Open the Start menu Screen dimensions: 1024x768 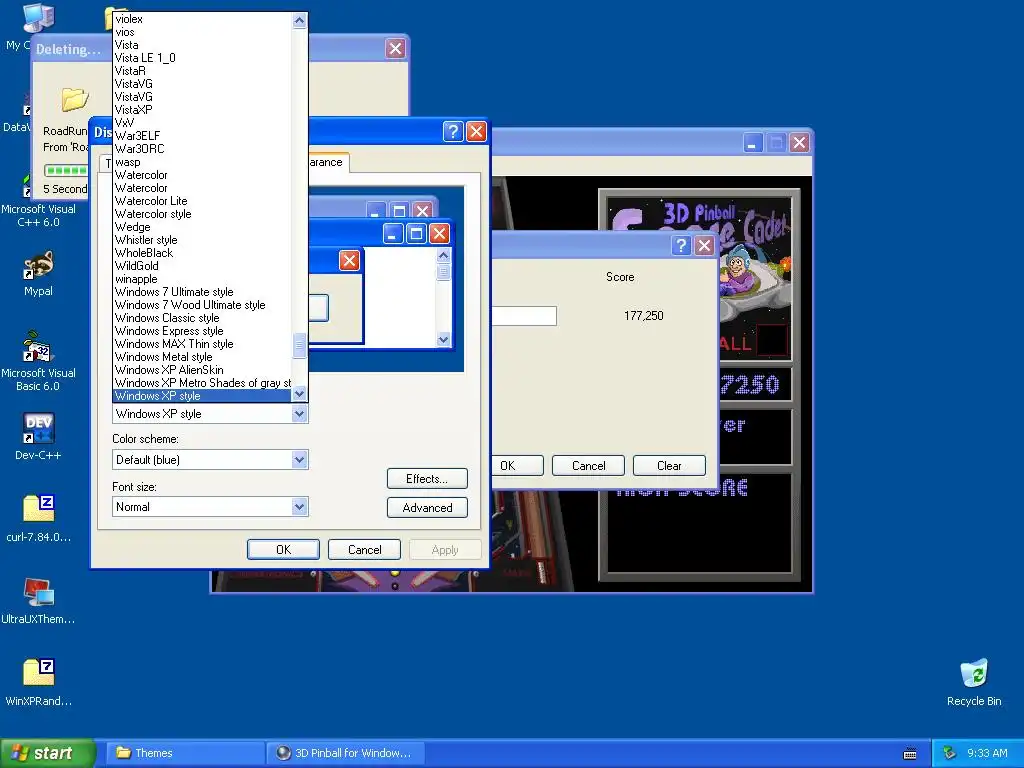pyautogui.click(x=47, y=753)
